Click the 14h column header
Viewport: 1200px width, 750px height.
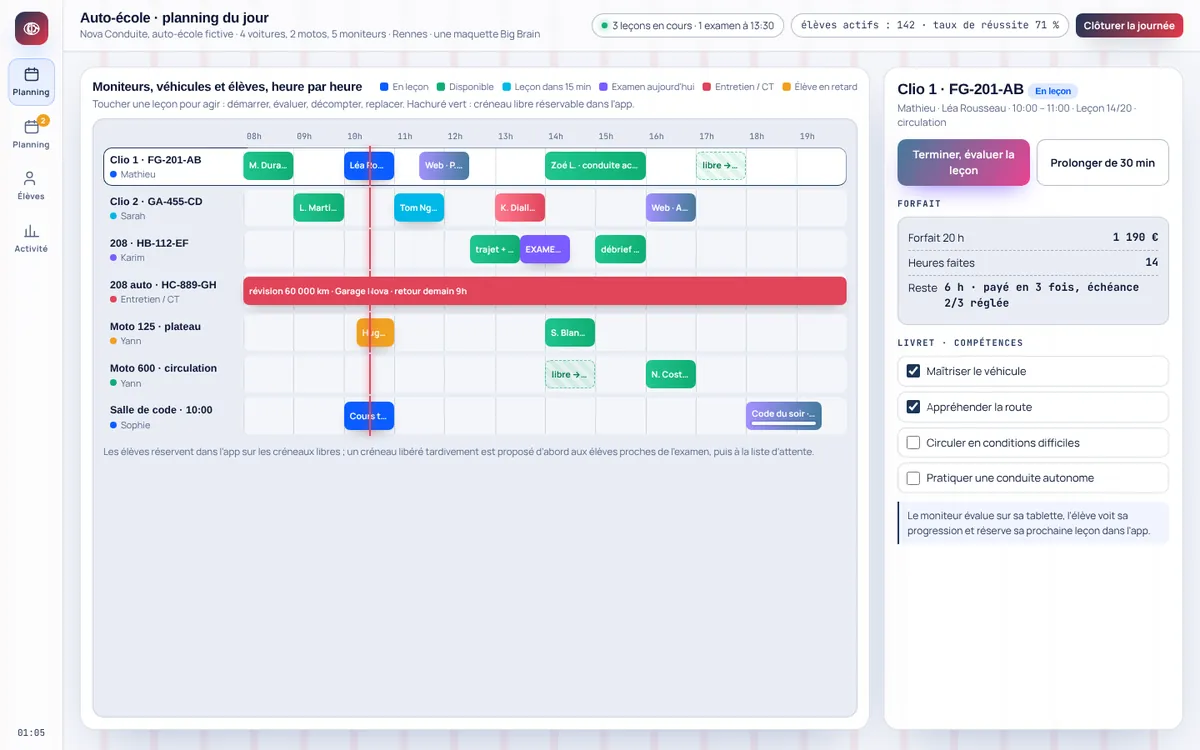coord(555,136)
